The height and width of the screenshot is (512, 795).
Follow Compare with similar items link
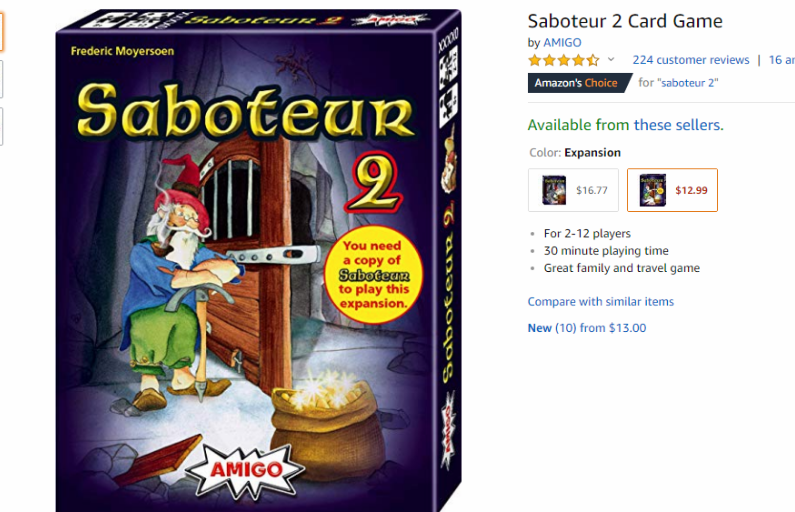tap(600, 302)
